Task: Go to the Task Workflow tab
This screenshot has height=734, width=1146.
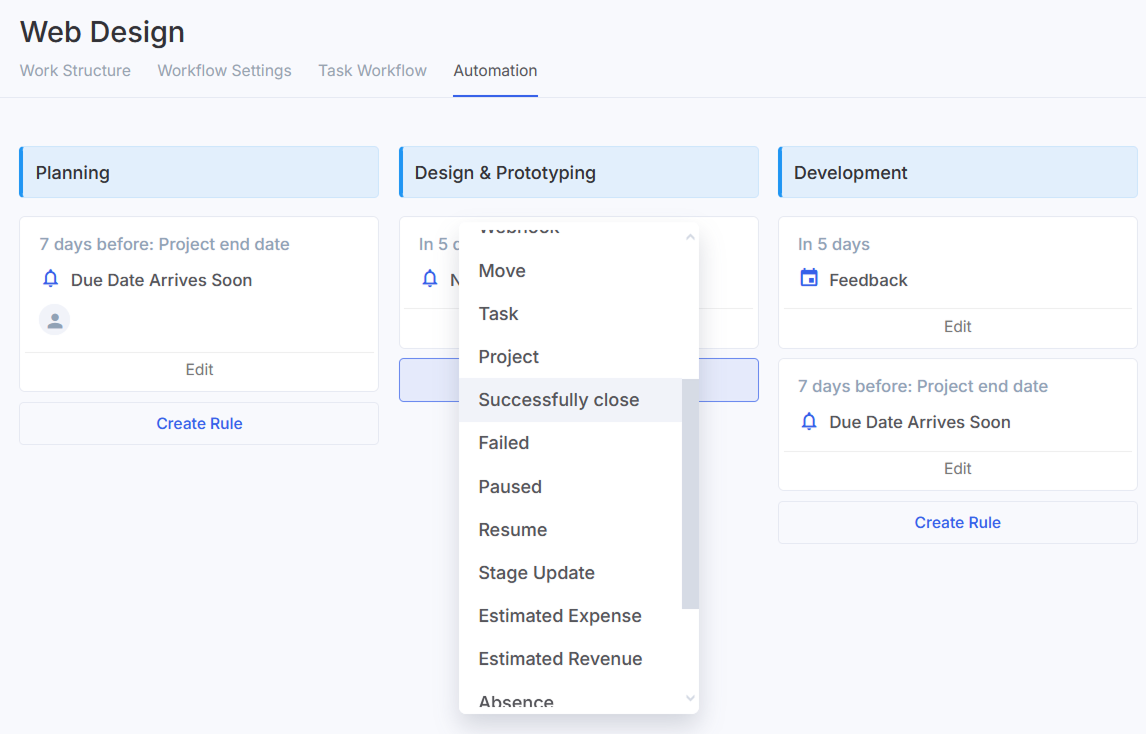Action: [x=372, y=71]
